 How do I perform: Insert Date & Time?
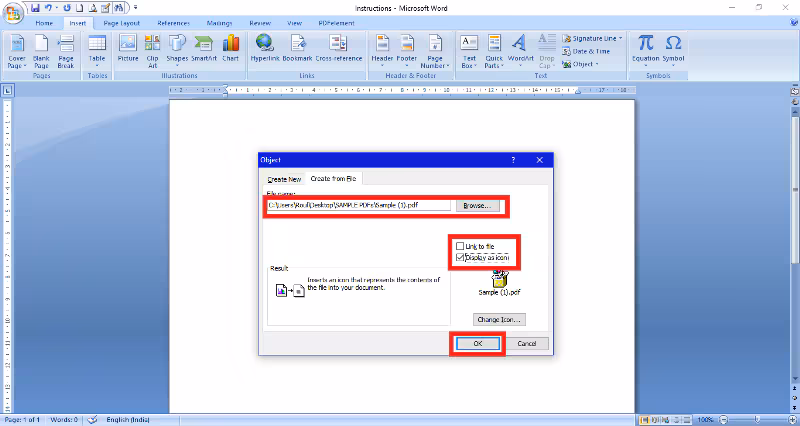pos(587,51)
